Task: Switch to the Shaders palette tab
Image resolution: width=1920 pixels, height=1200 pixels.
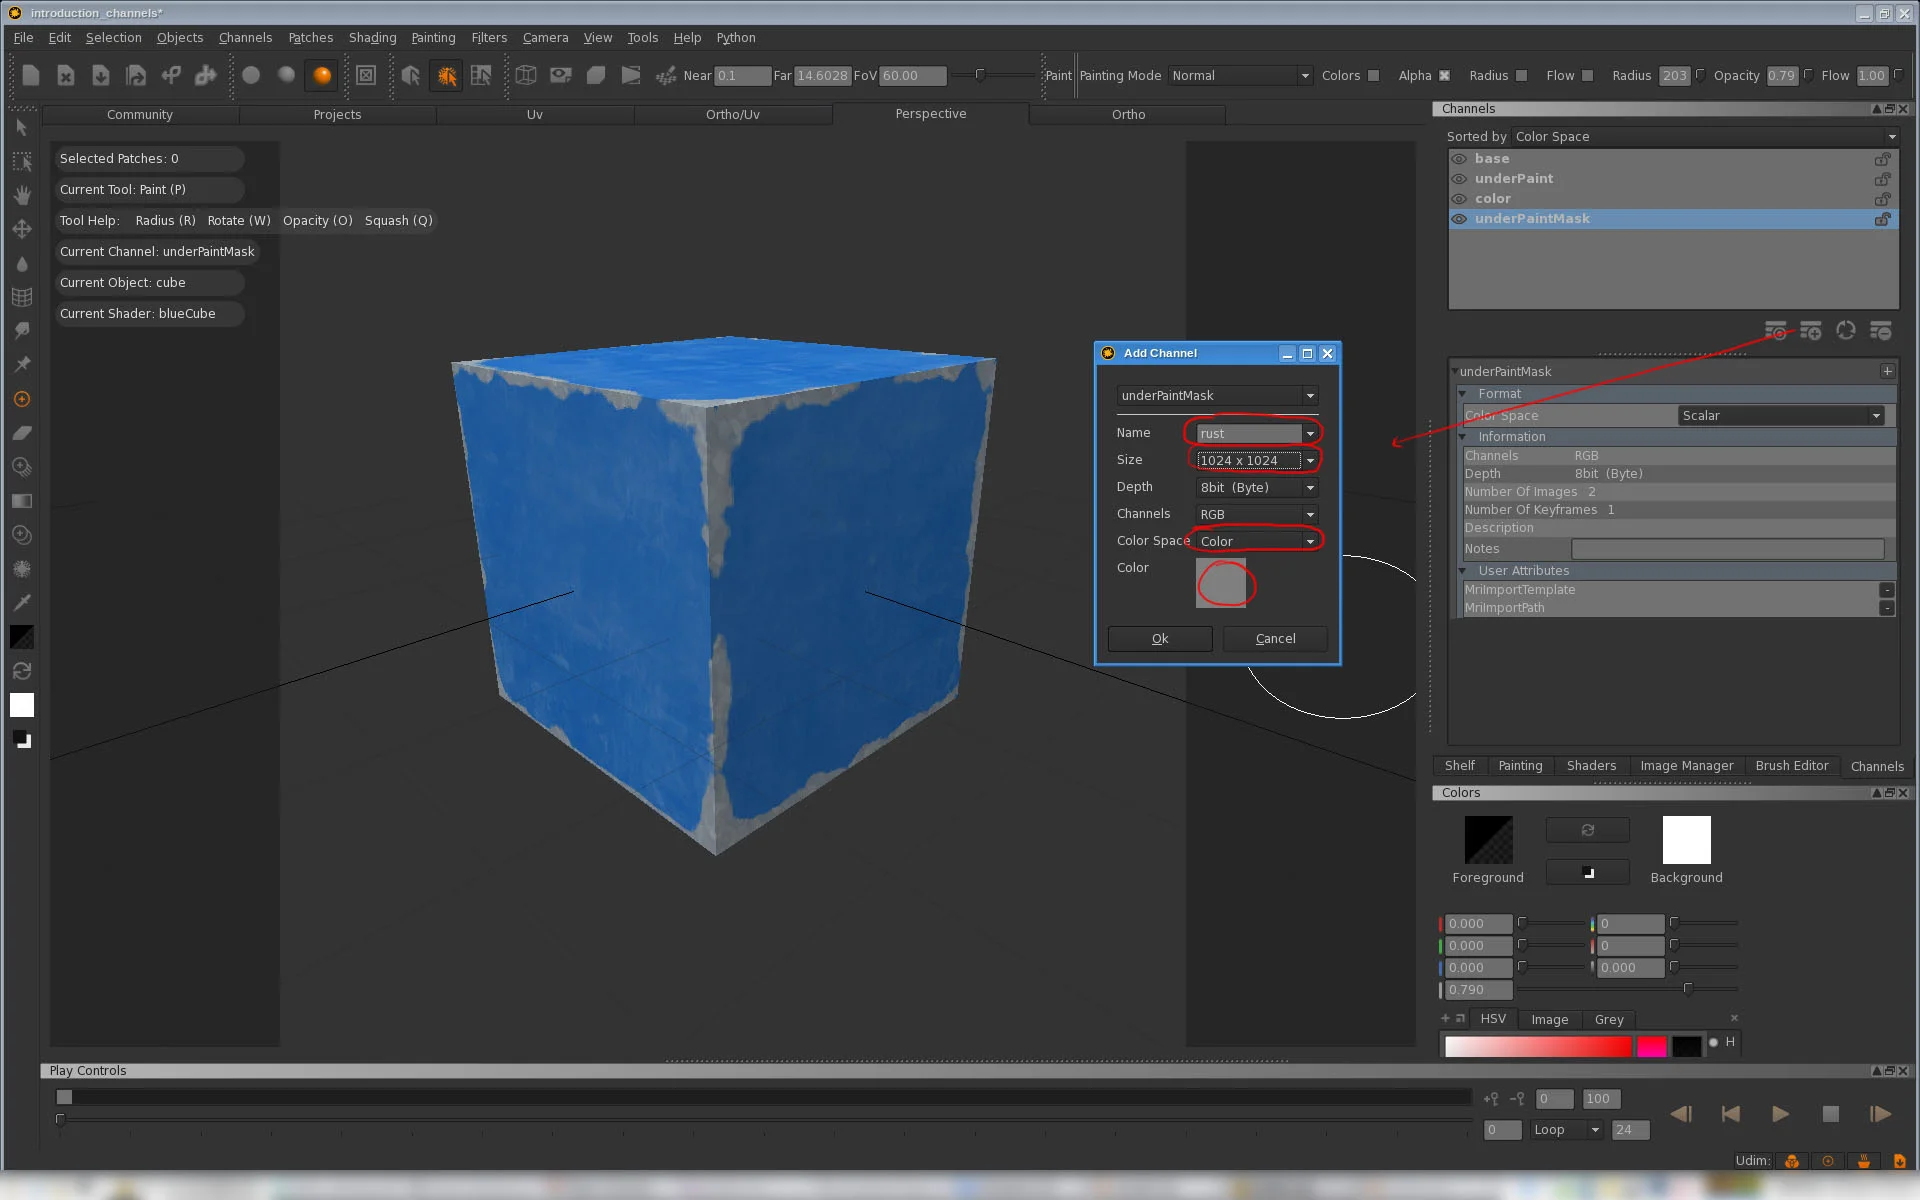Action: [x=1591, y=766]
